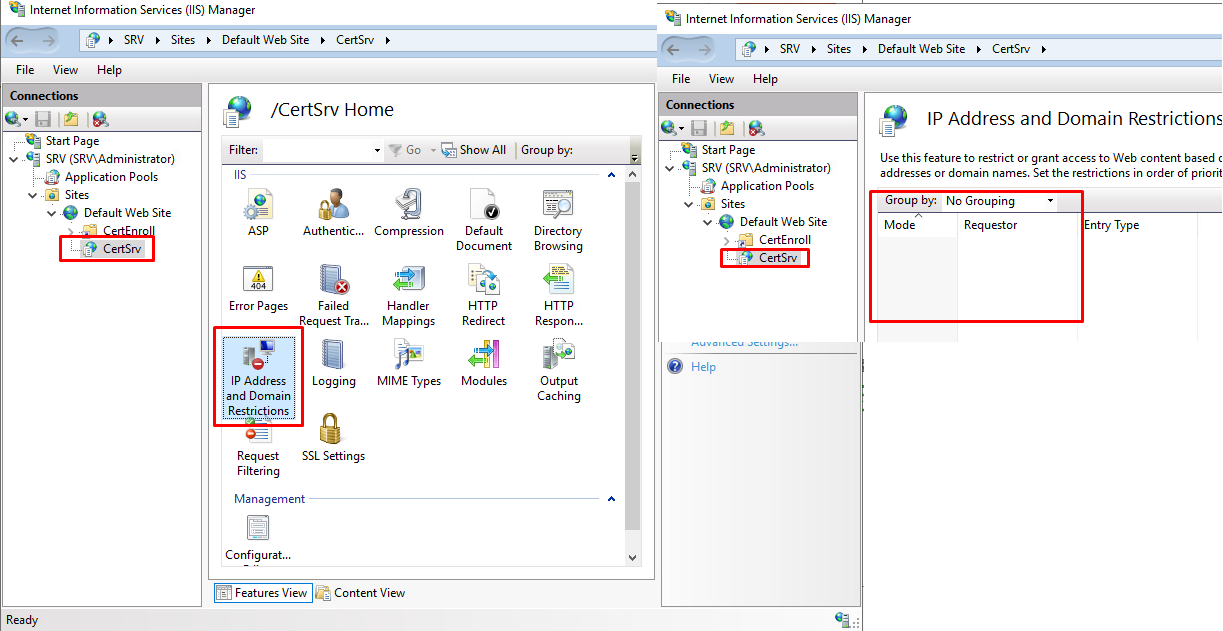Open the Help link in IP Restrictions window

[x=704, y=367]
